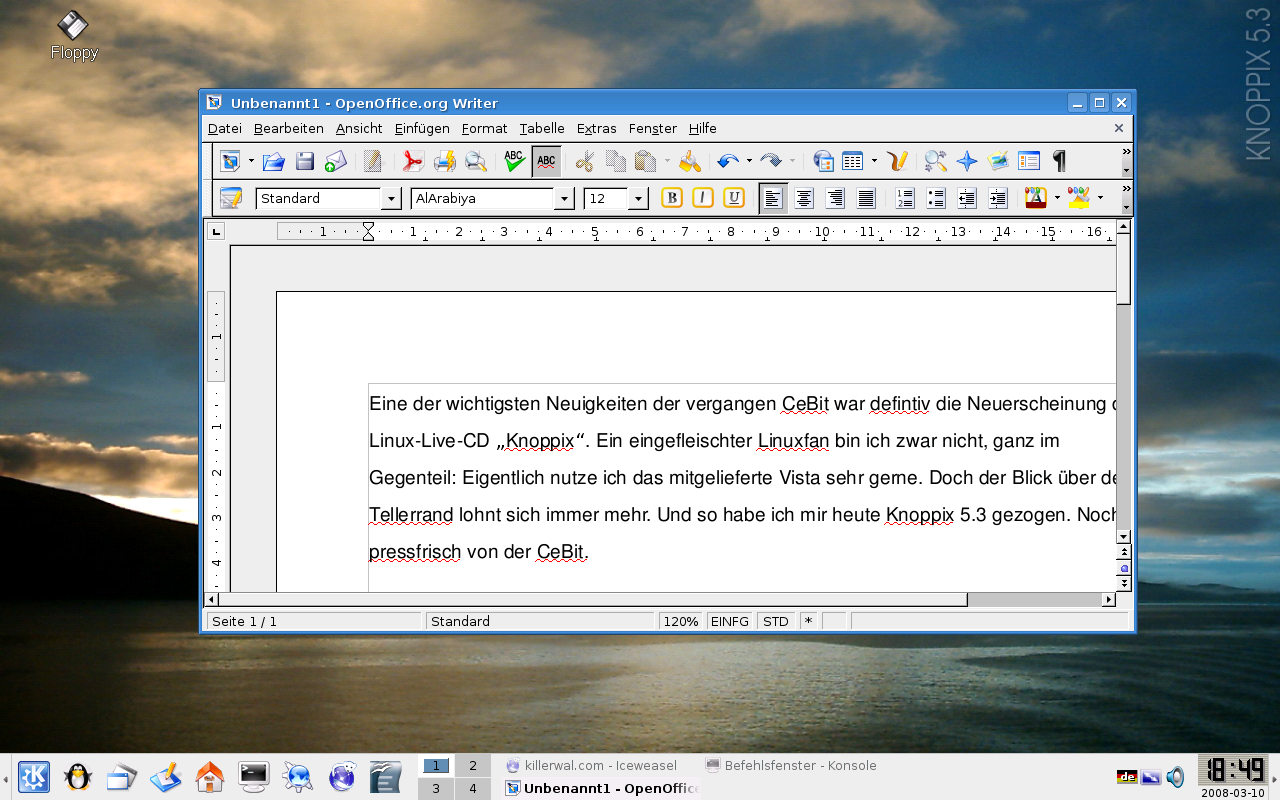
Task: Run the spelling and grammar check
Action: click(514, 161)
